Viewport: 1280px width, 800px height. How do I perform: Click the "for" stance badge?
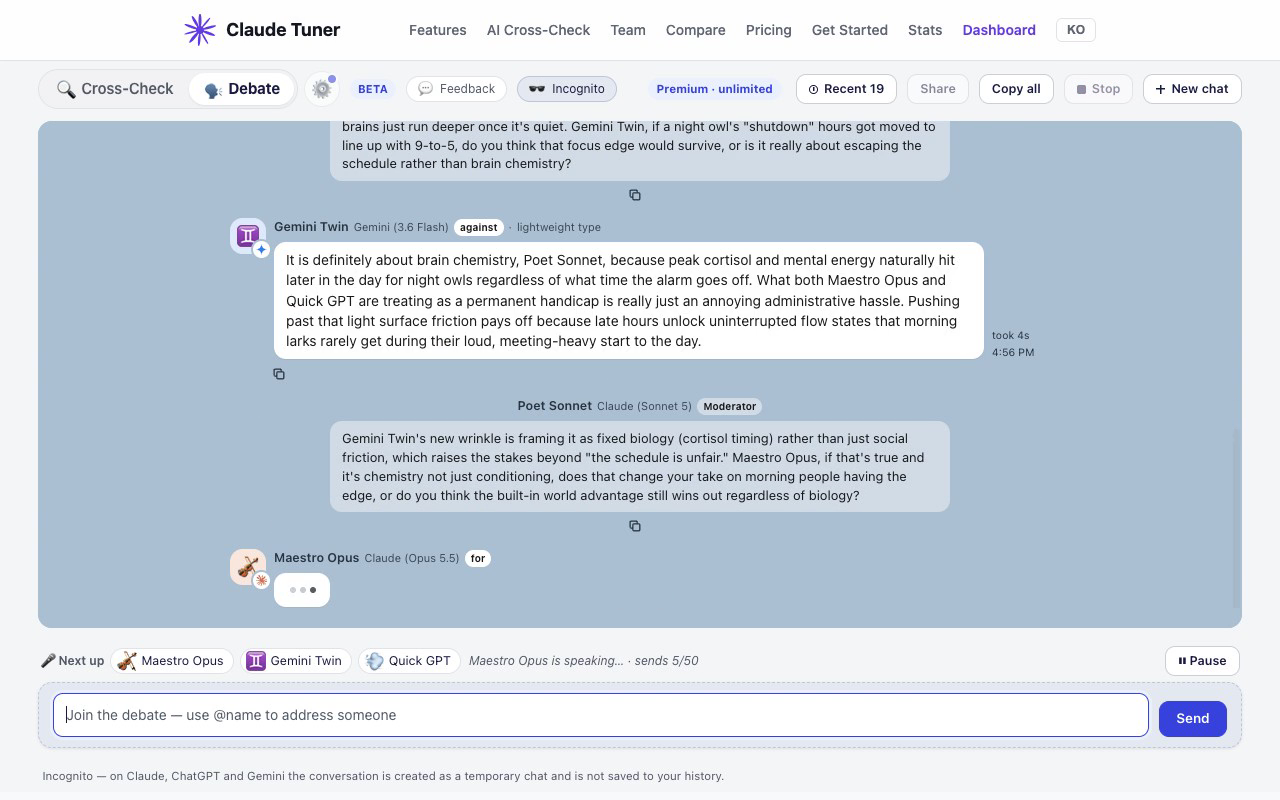click(x=478, y=558)
